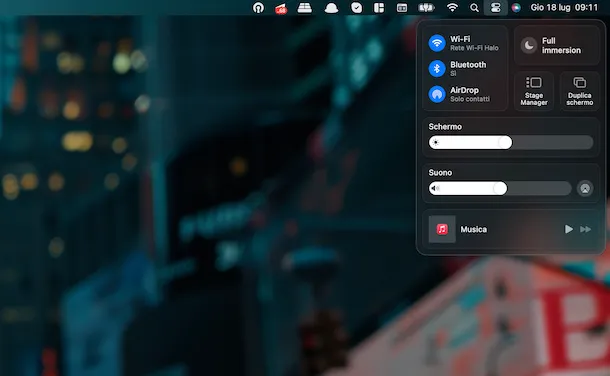Click the Musica app artwork icon
Screen dimensions: 610x376
[x=442, y=229]
